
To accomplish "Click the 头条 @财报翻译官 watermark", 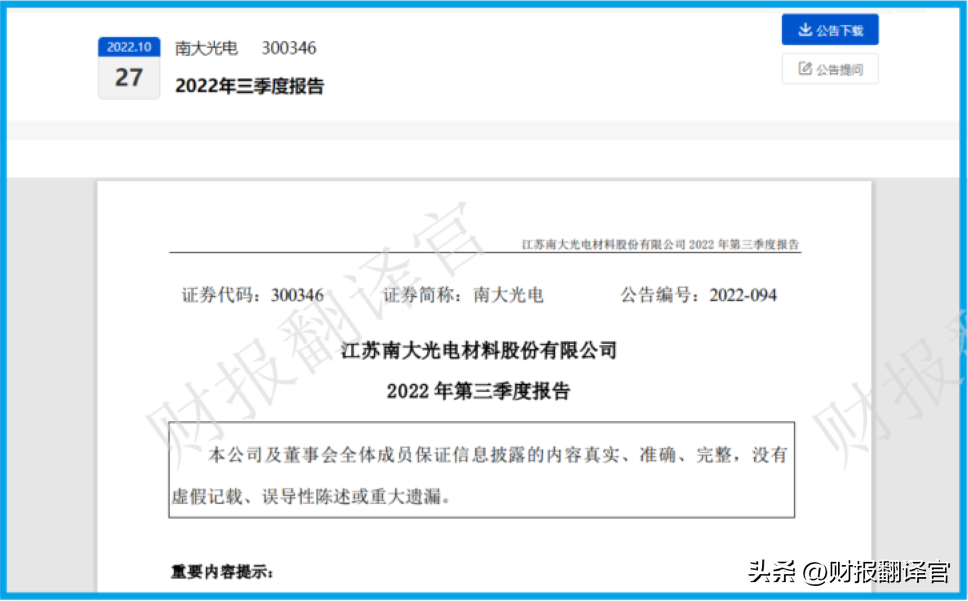I will (849, 572).
